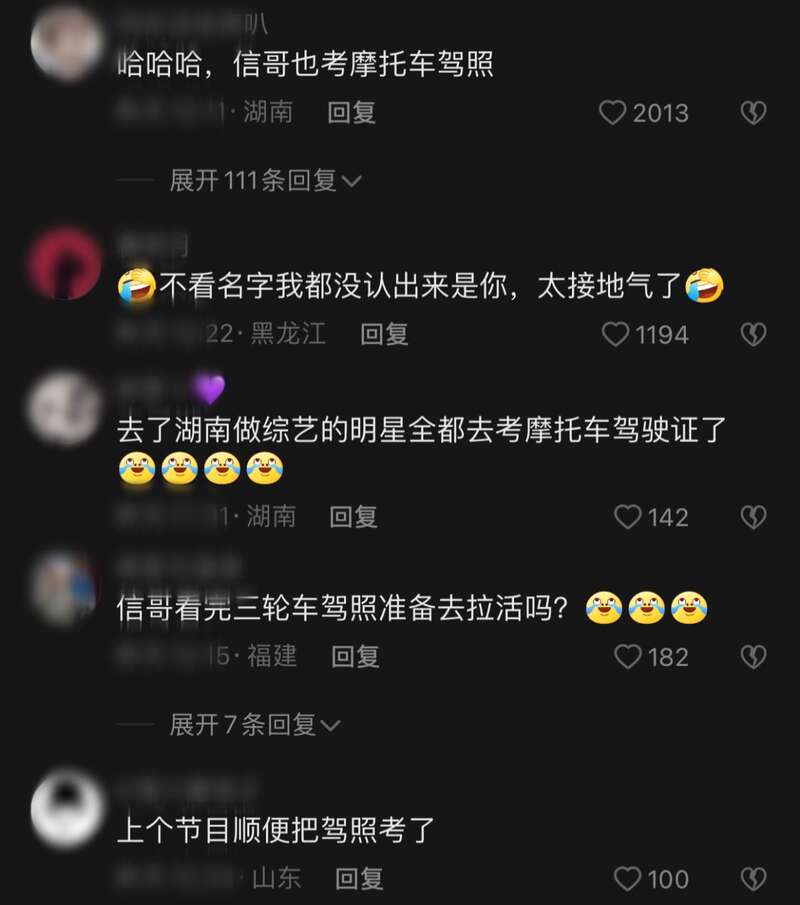Dislike the Shandong comment with 100 likes
The width and height of the screenshot is (800, 905).
click(x=753, y=879)
